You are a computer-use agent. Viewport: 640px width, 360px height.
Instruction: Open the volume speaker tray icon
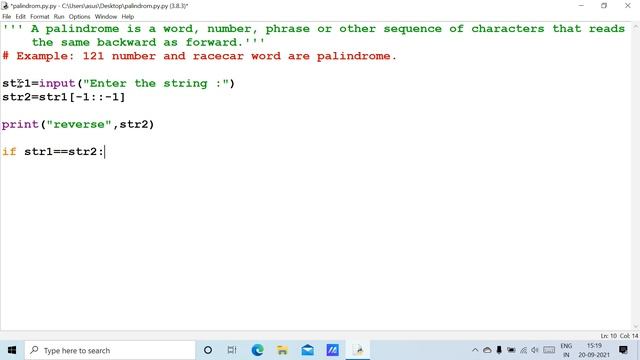pyautogui.click(x=535, y=350)
